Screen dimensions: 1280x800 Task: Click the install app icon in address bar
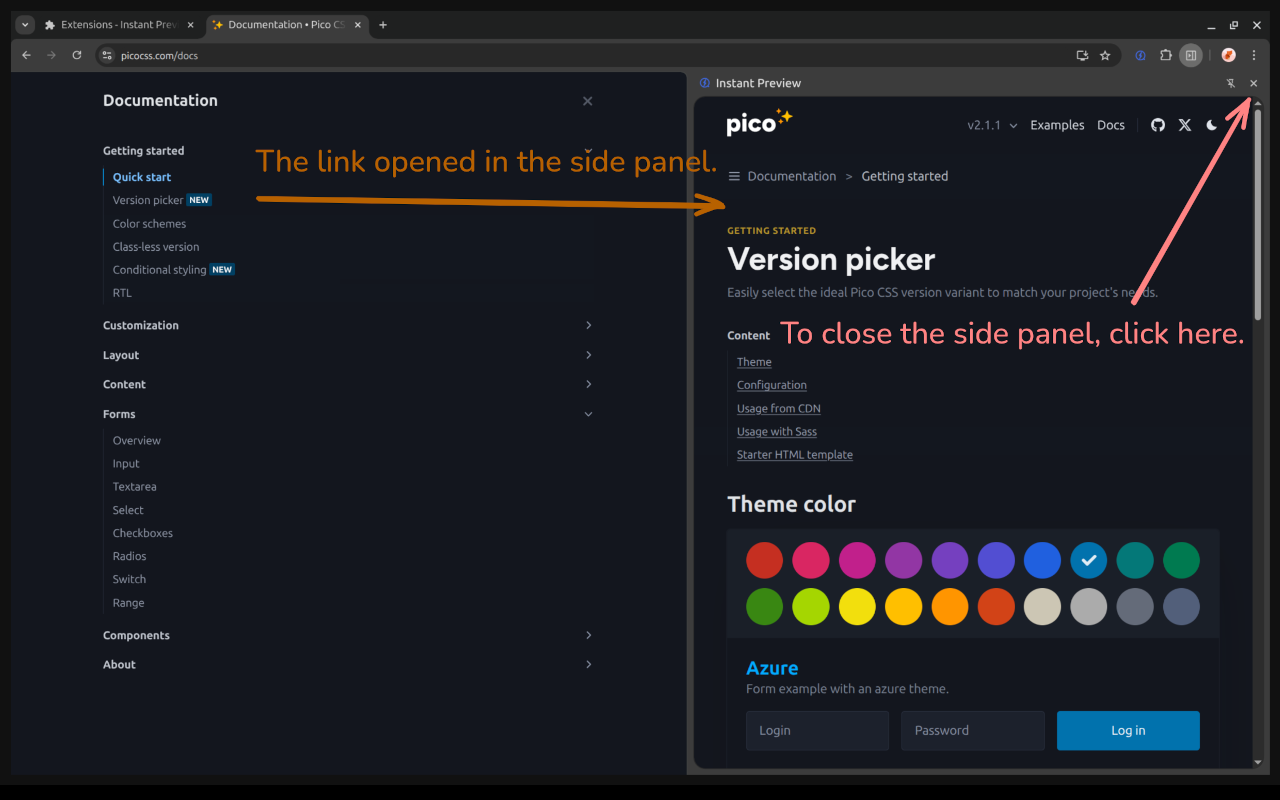coord(1082,55)
